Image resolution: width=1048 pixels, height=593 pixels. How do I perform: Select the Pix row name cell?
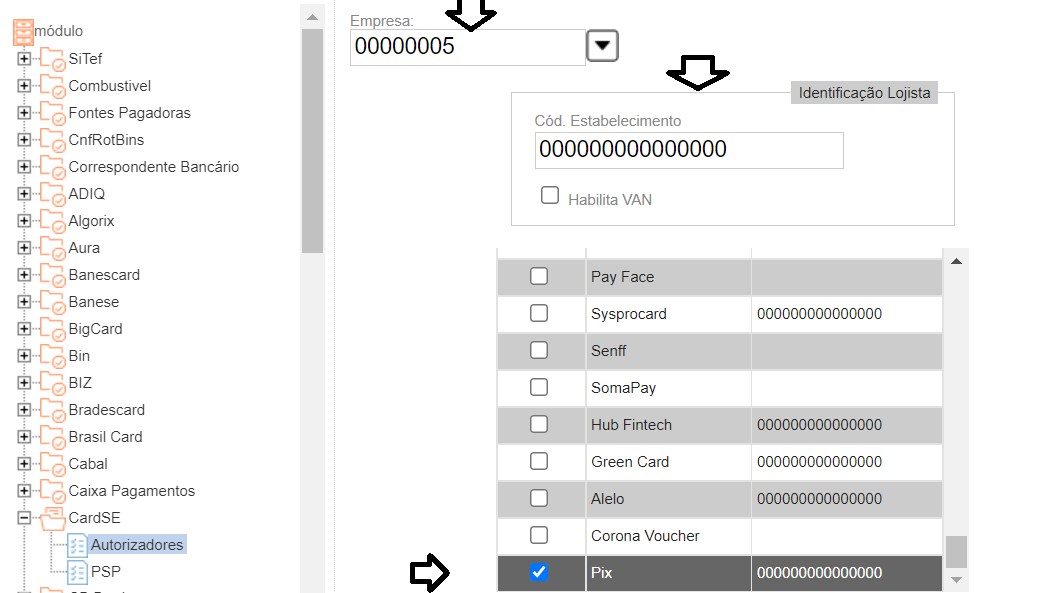[668, 573]
